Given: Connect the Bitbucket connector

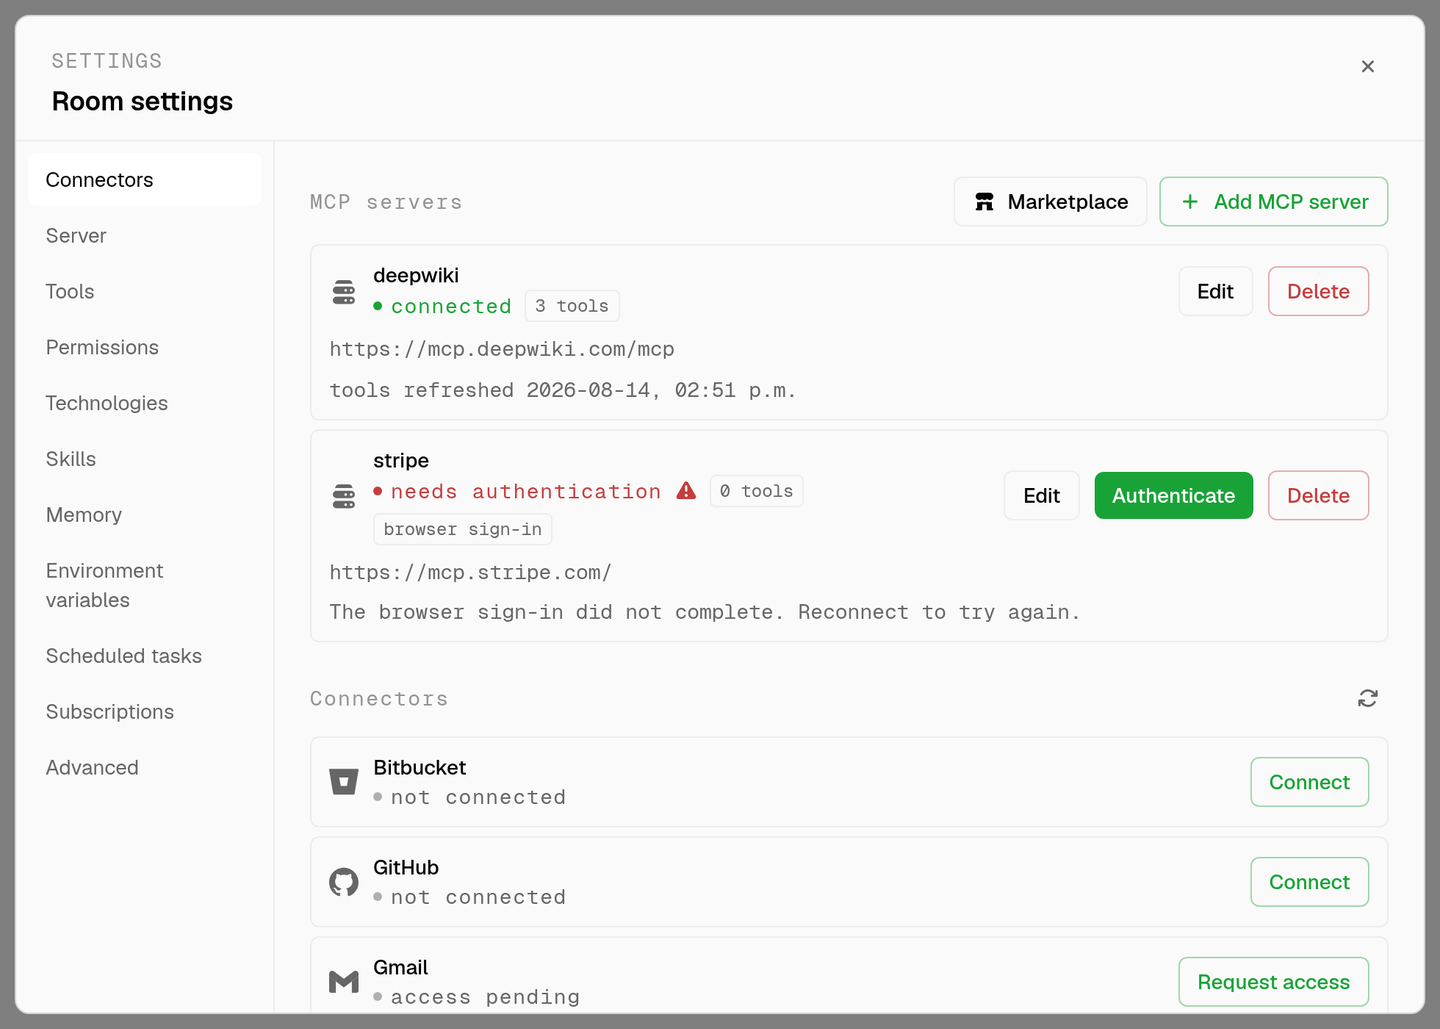Looking at the screenshot, I should click(1309, 782).
